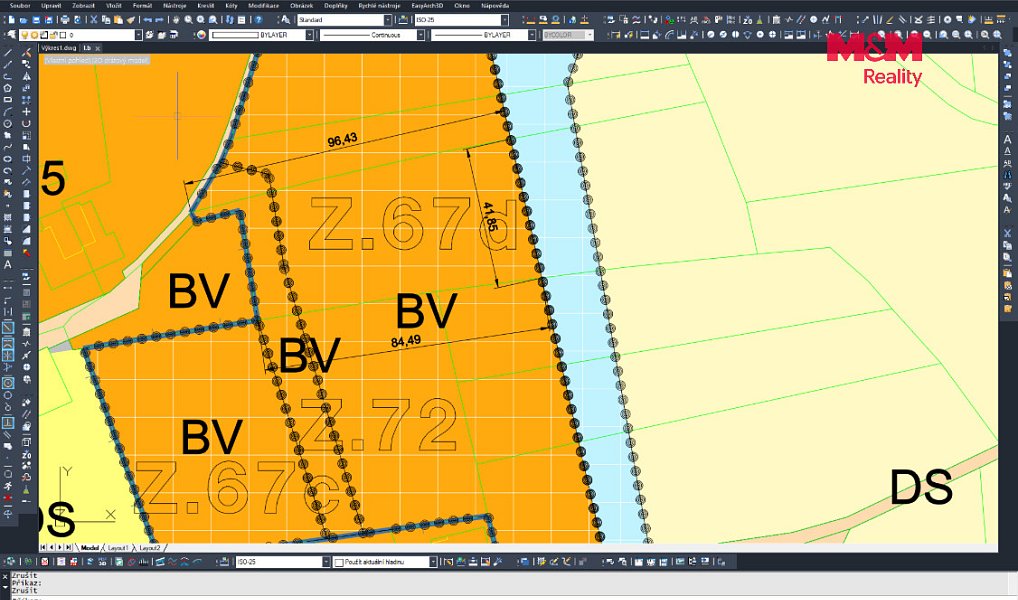1018x600 pixels.
Task: Open the Soubor menu
Action: [x=20, y=5]
